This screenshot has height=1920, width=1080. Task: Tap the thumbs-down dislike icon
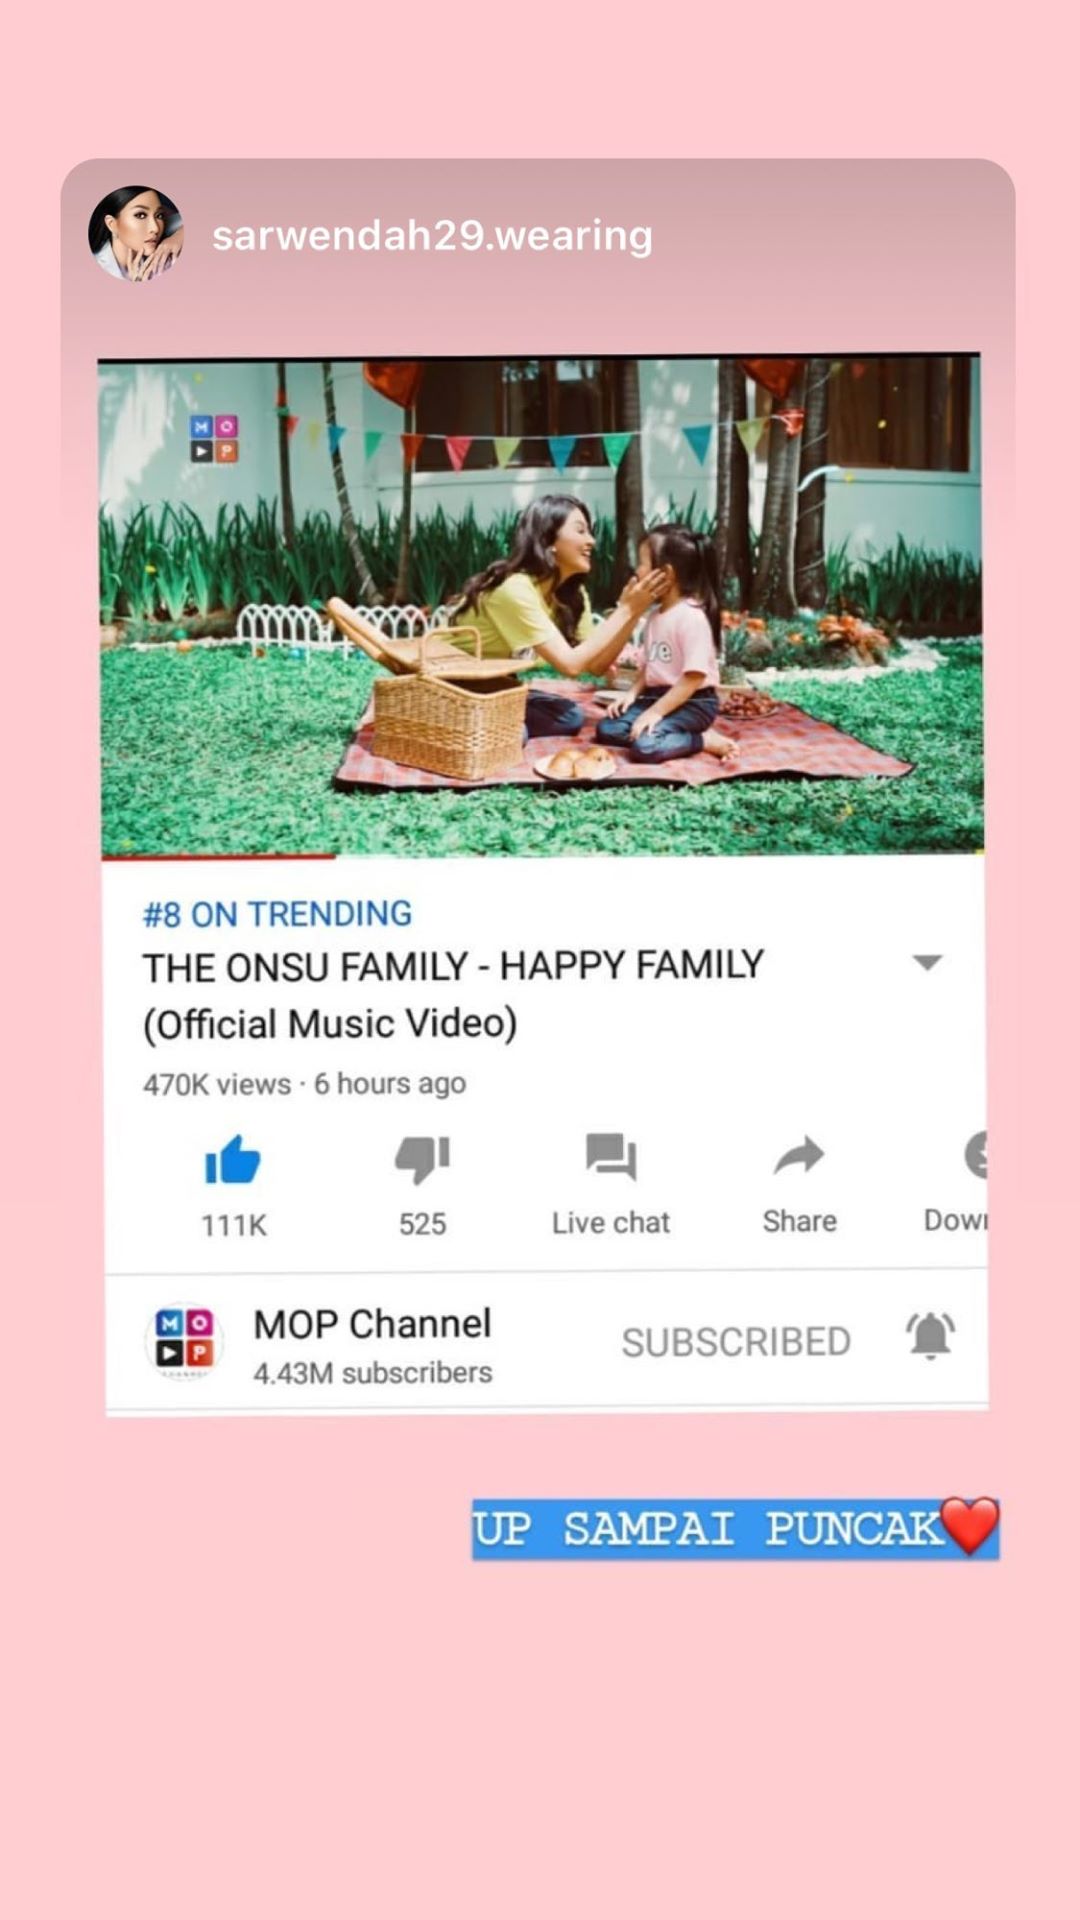[x=422, y=1159]
